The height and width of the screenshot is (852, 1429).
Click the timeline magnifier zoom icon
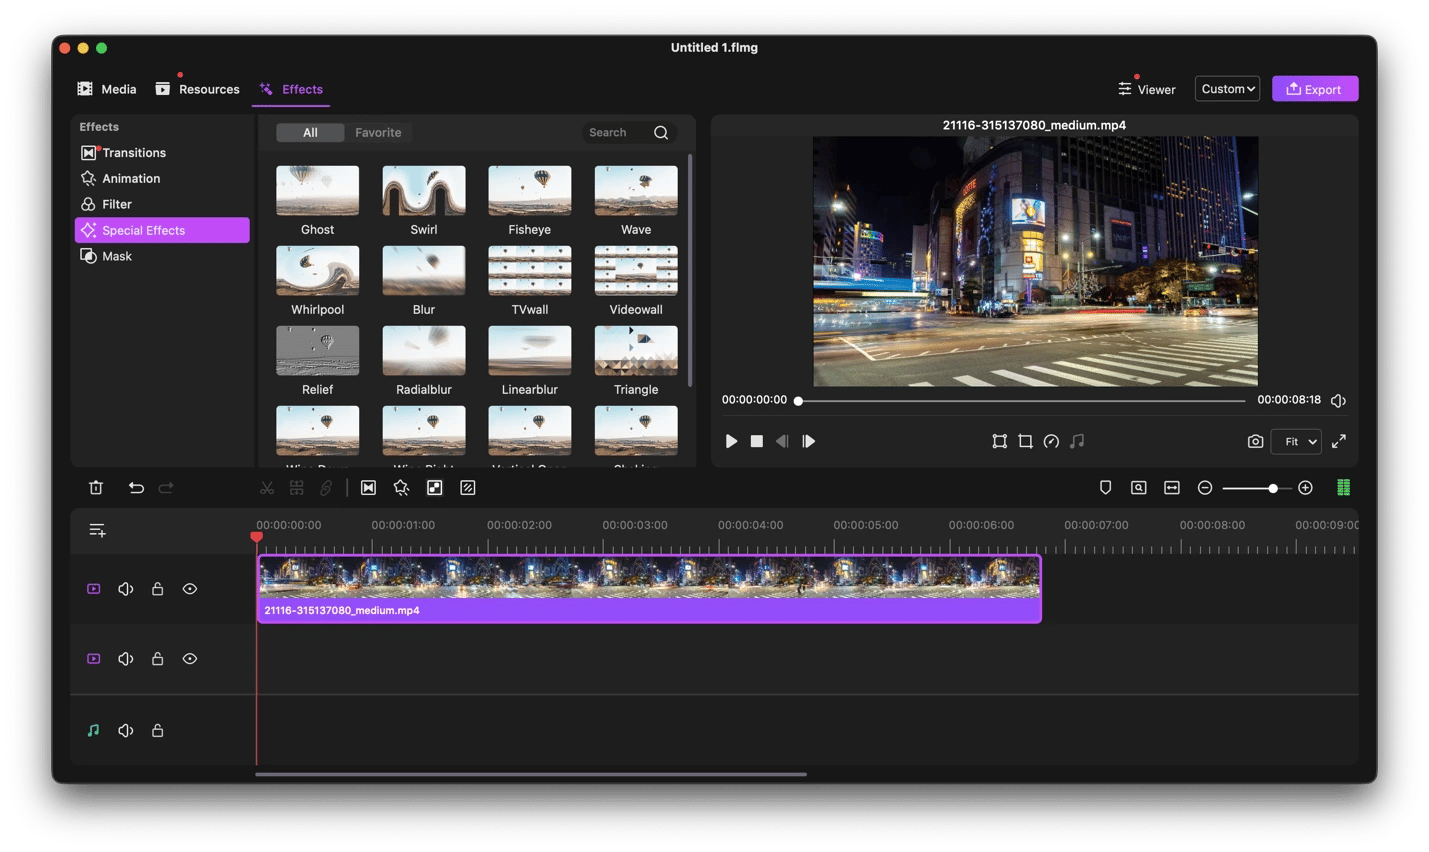tap(1138, 488)
